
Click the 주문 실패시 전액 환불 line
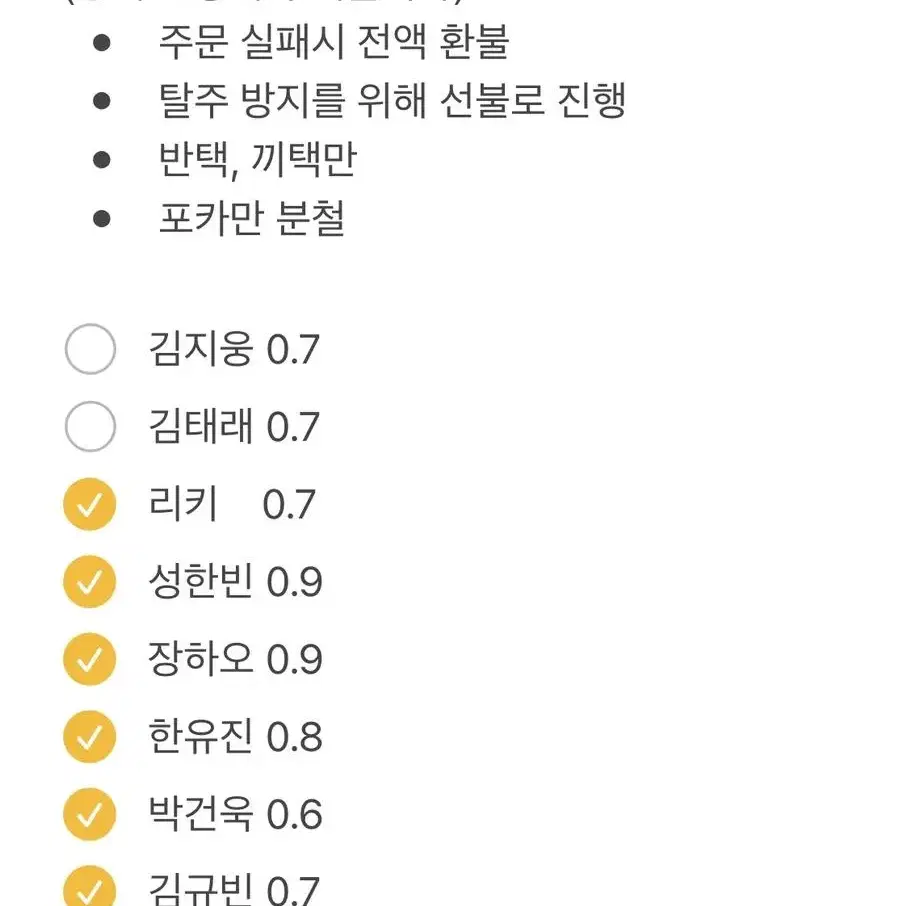pos(334,42)
